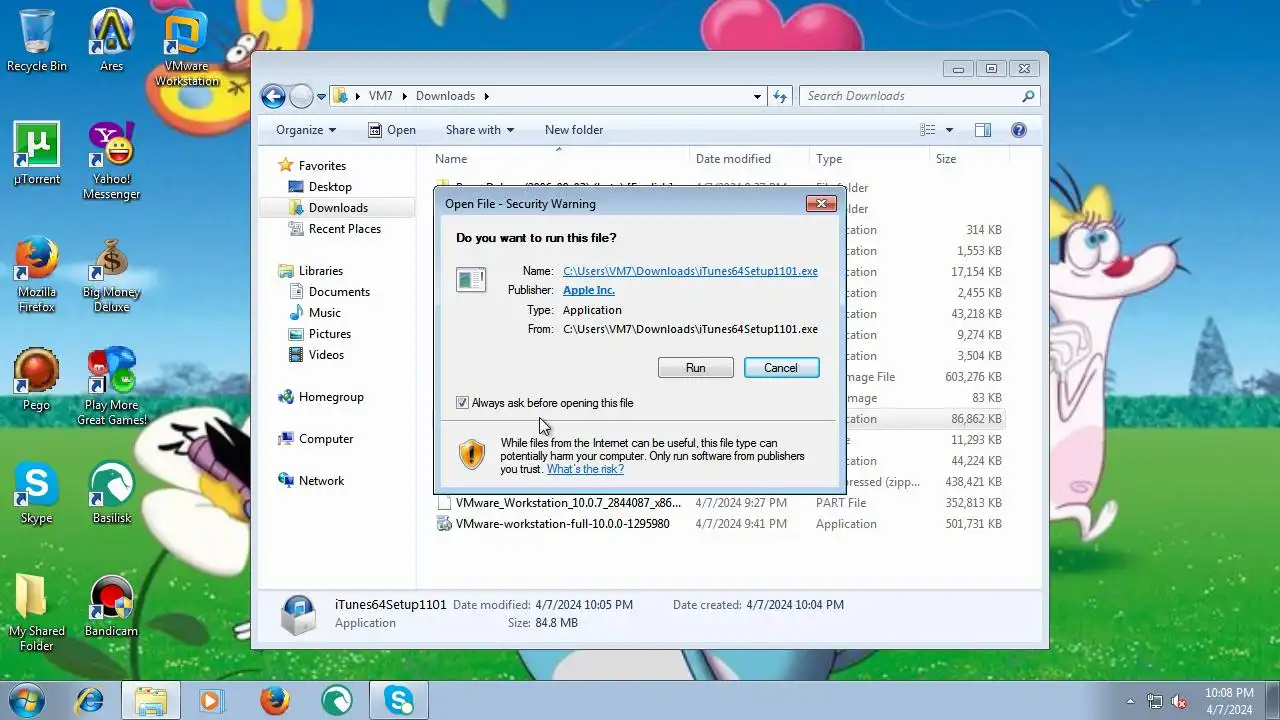Toggle the Explorer preview pane

coord(983,130)
